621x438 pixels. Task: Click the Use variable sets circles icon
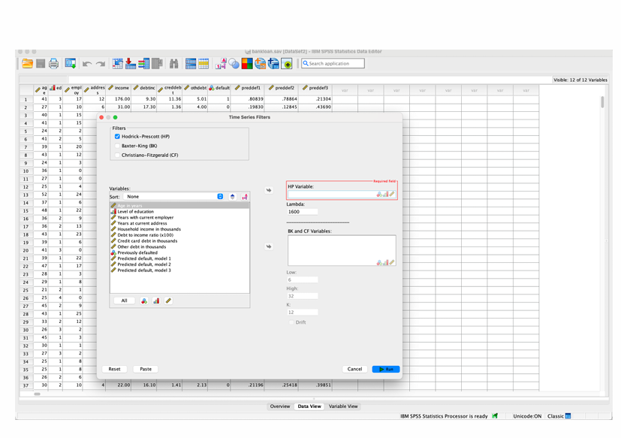(234, 63)
